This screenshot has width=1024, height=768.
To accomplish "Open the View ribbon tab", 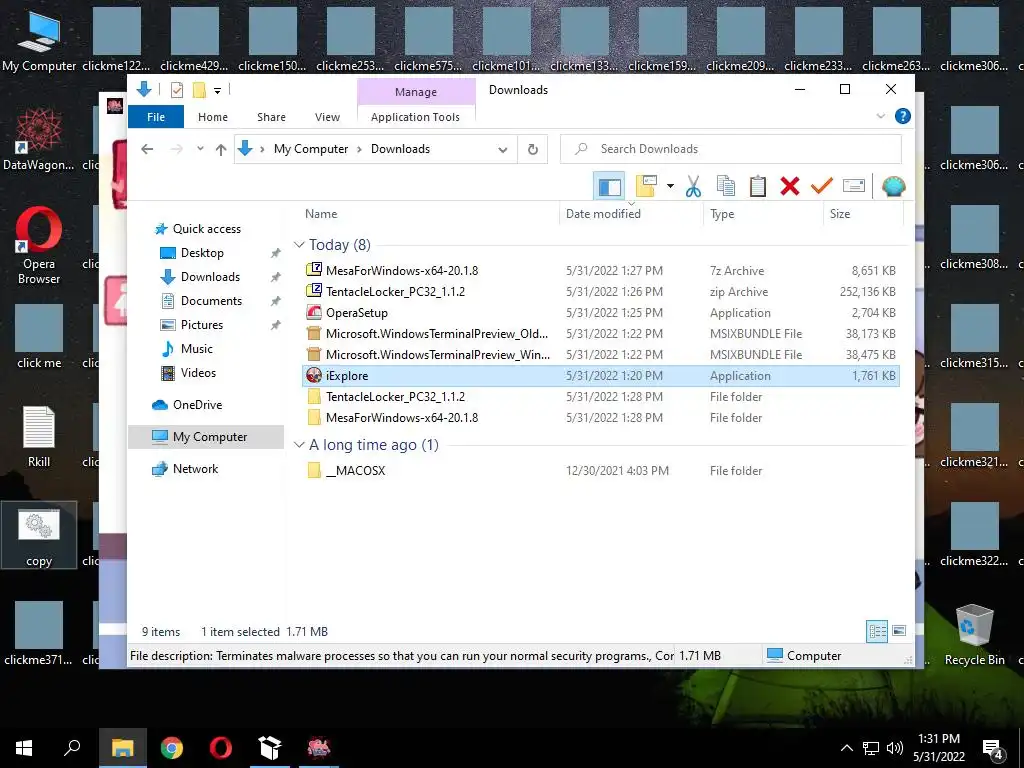I will (x=327, y=117).
